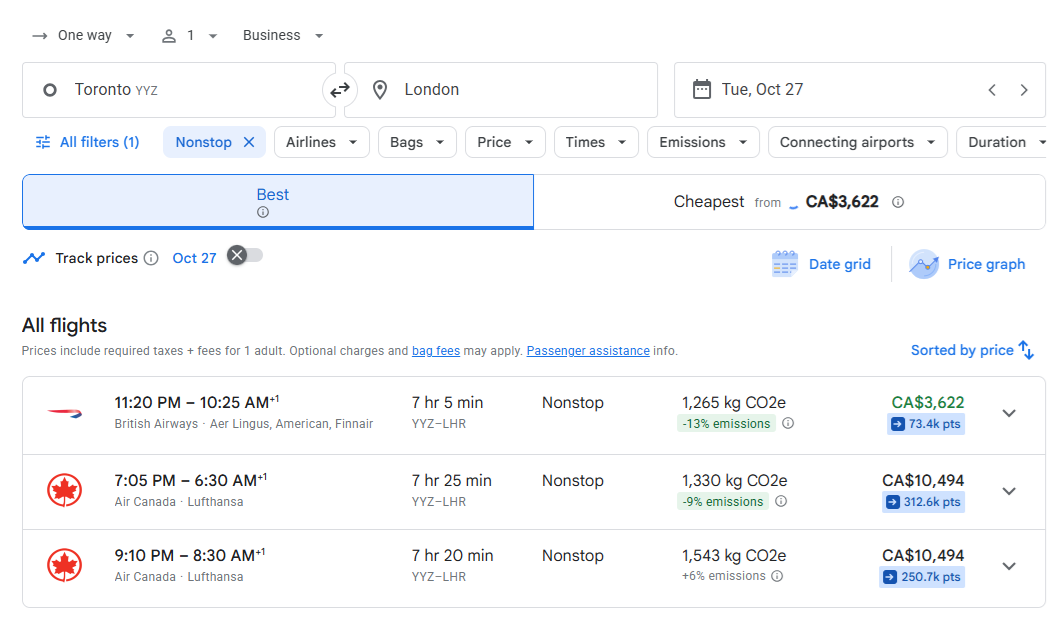The image size is (1064, 624).
Task: Swap origin and destination airports
Action: (x=340, y=90)
